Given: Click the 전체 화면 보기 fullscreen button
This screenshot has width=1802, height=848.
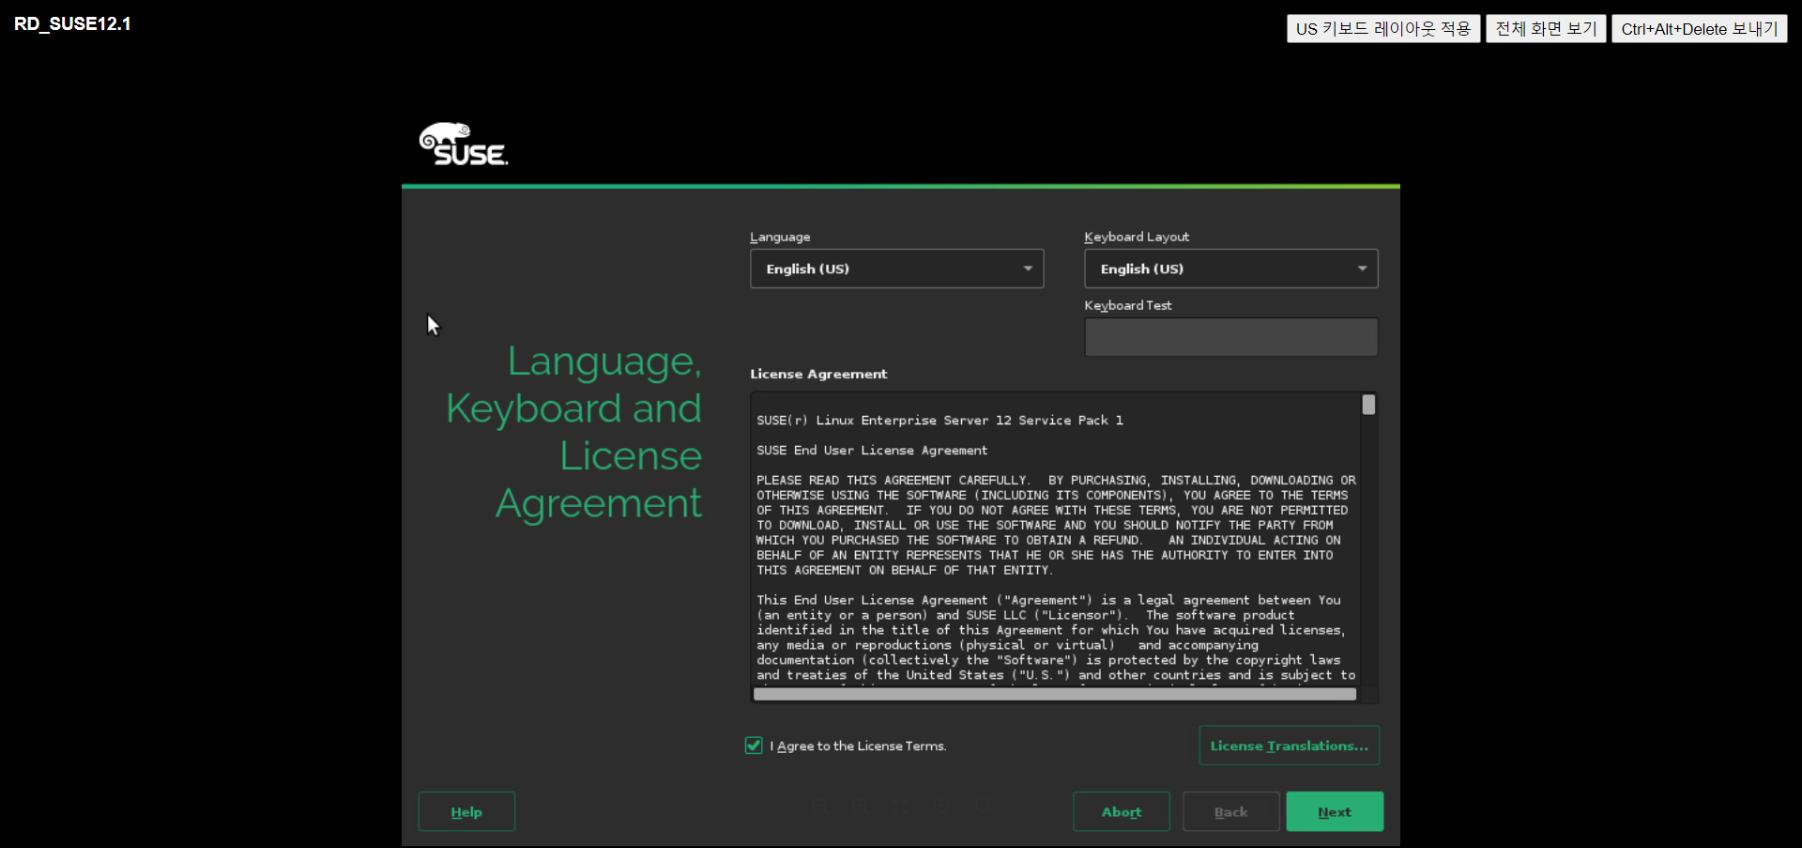Looking at the screenshot, I should [1546, 29].
